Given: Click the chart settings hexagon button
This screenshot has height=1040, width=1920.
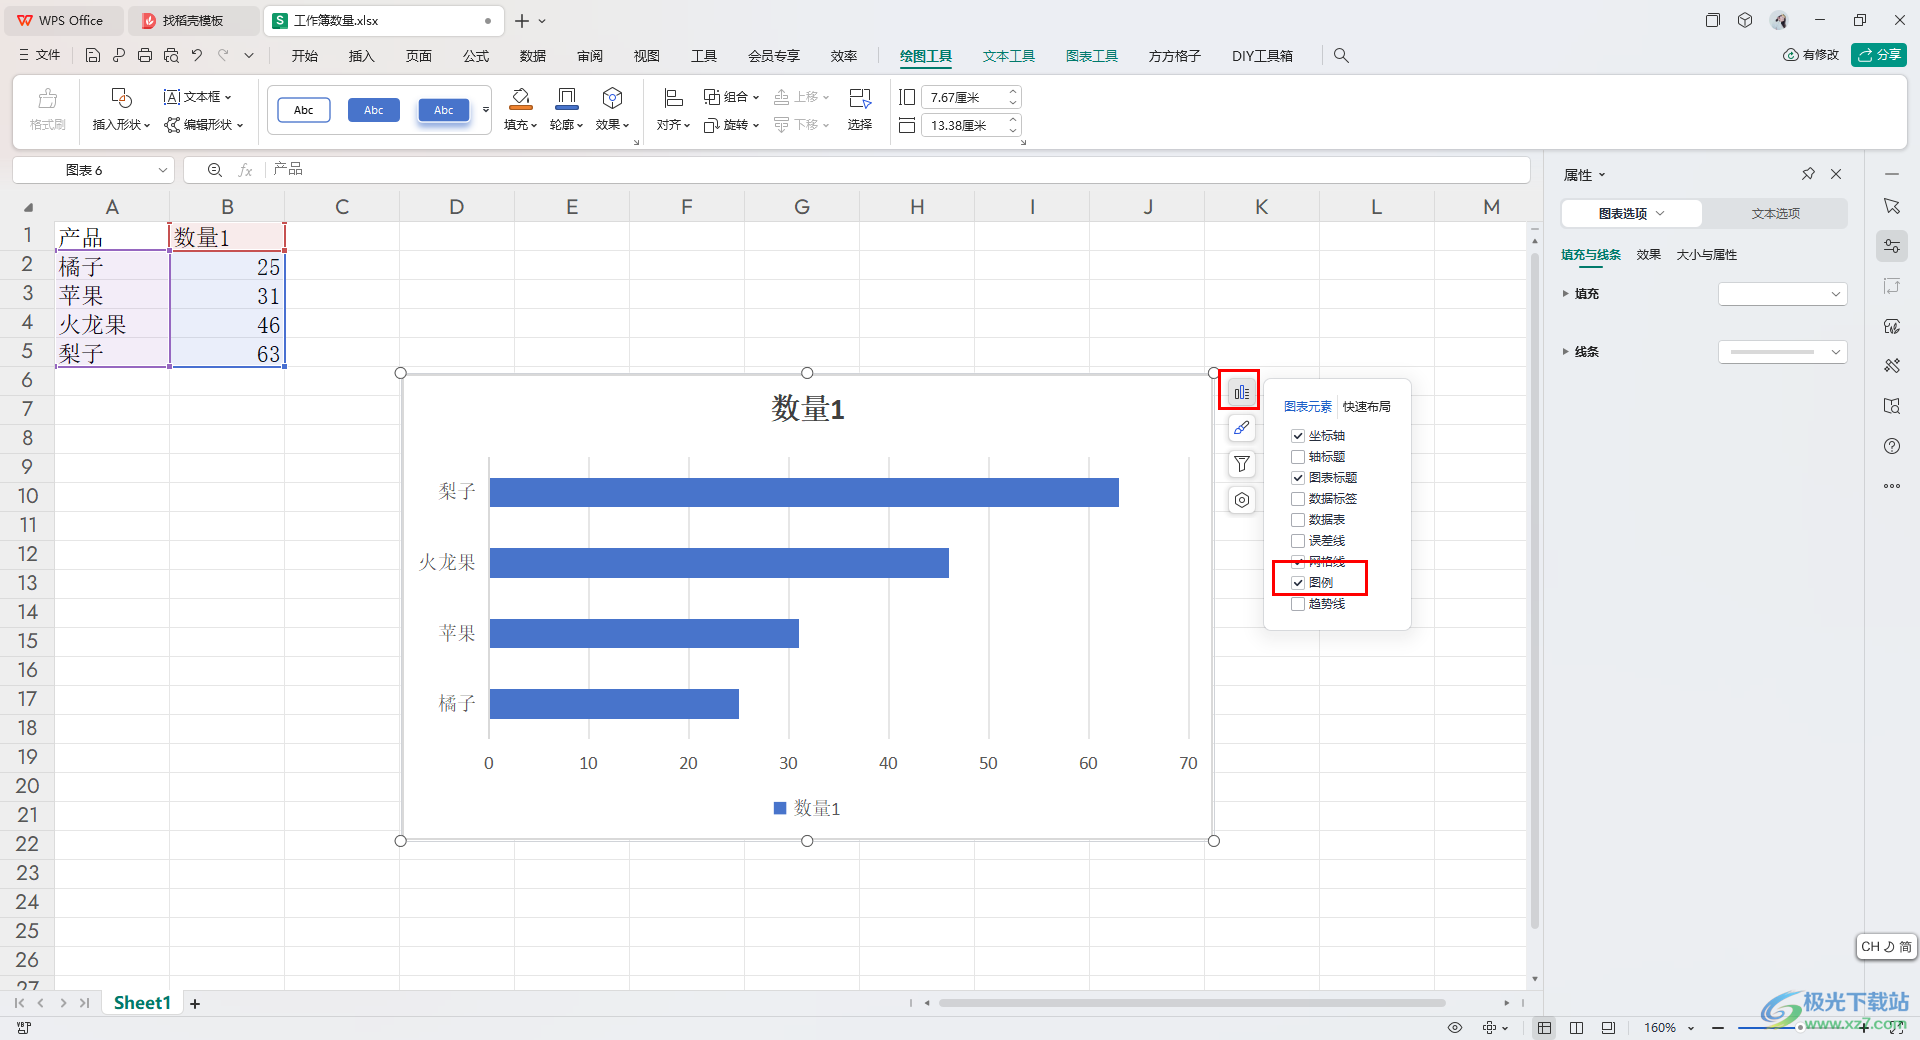Looking at the screenshot, I should [1241, 500].
